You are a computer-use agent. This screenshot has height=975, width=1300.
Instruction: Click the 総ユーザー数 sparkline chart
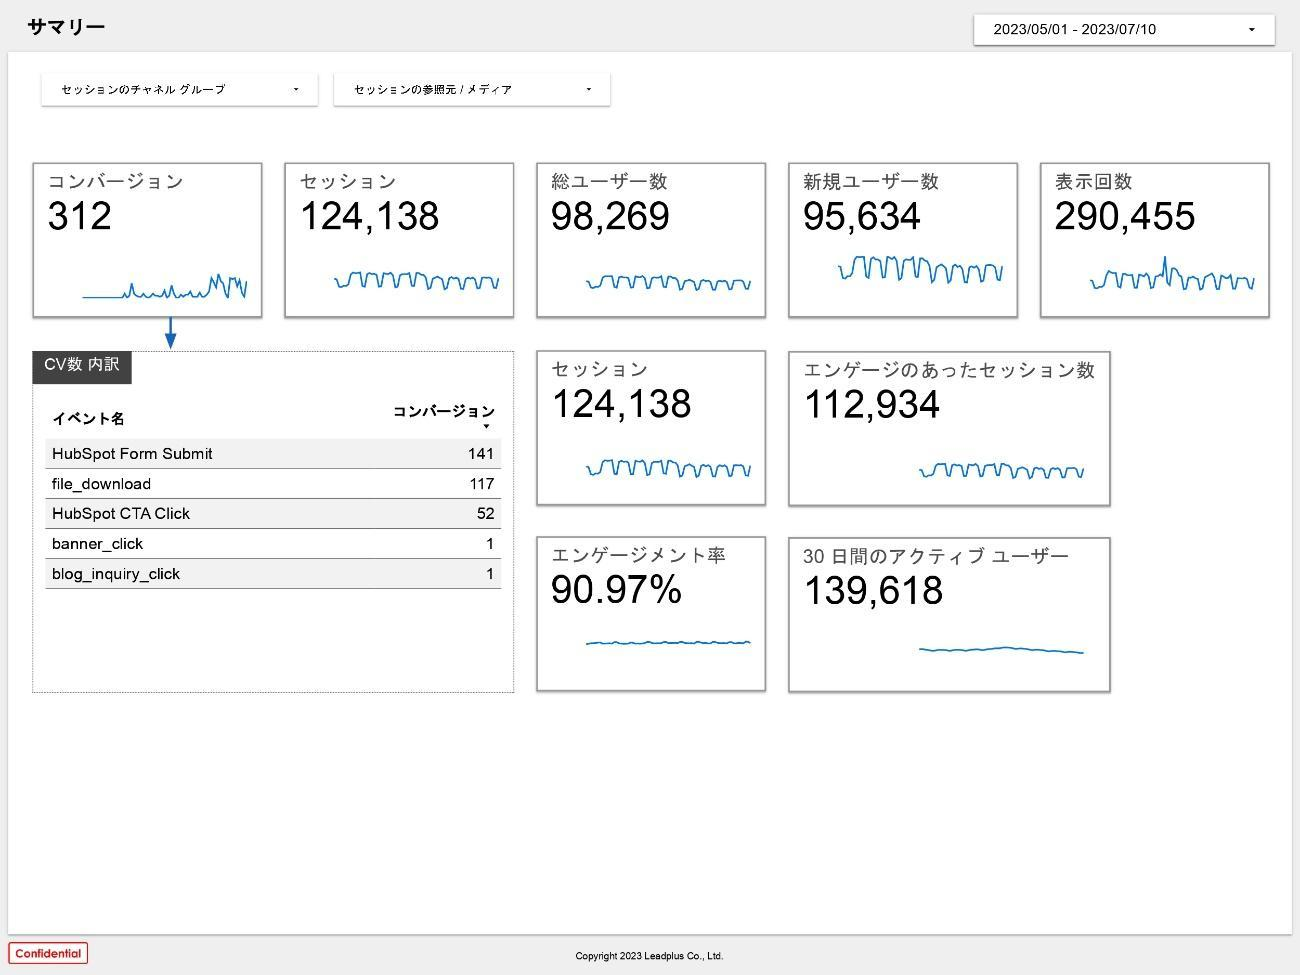click(668, 283)
